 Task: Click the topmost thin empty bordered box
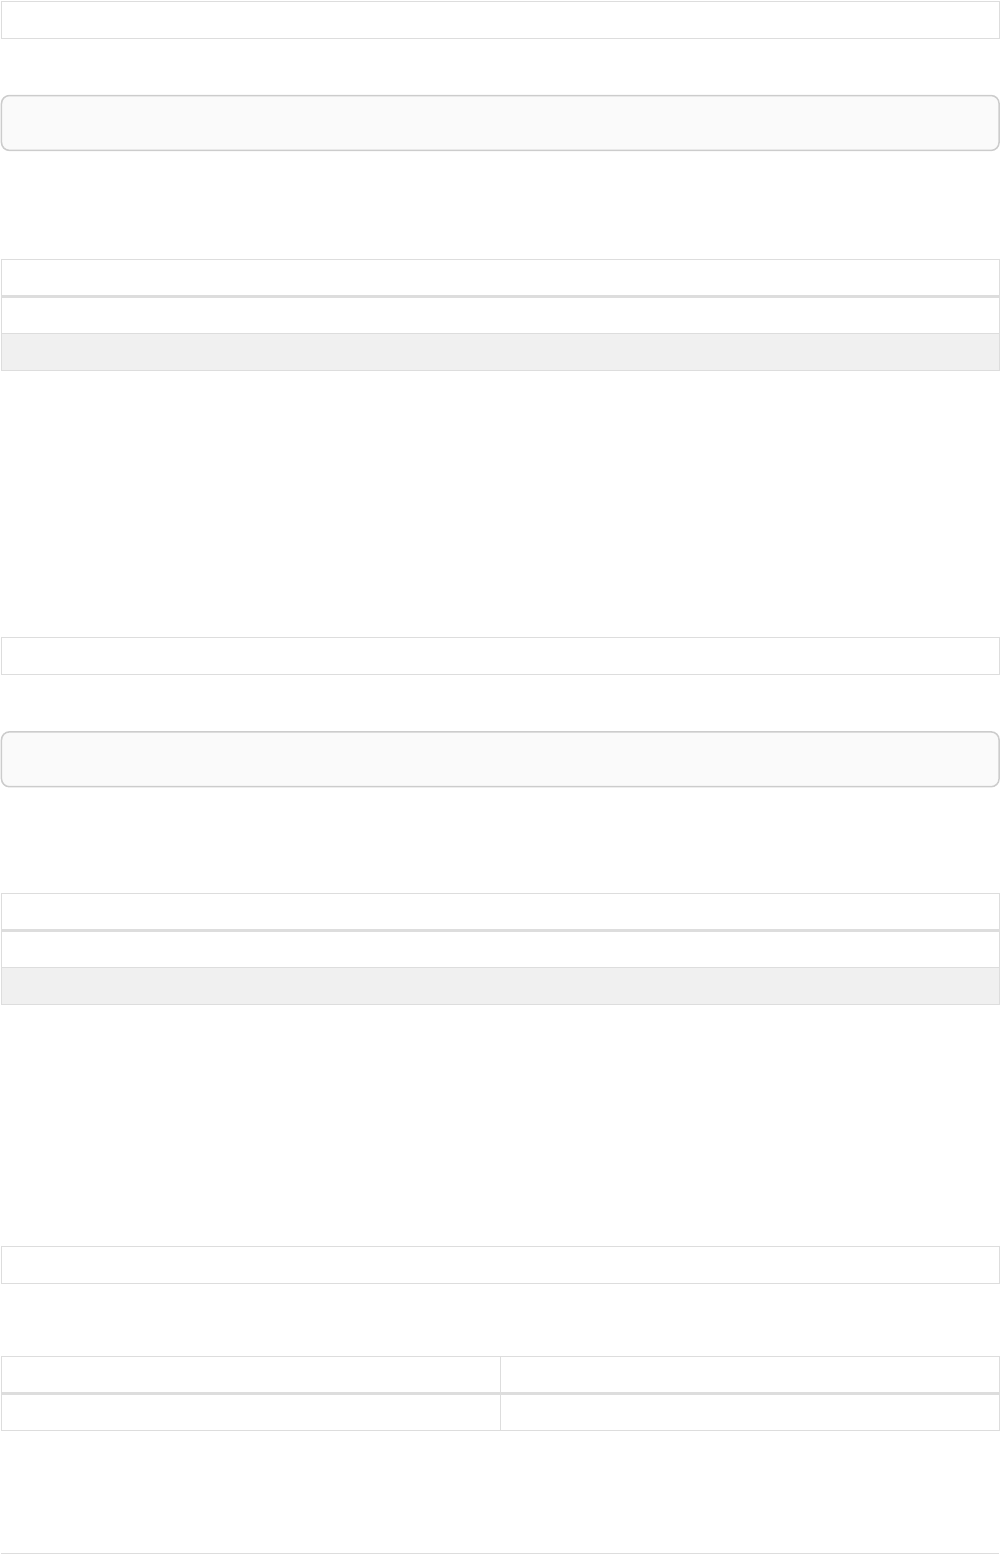(x=500, y=20)
